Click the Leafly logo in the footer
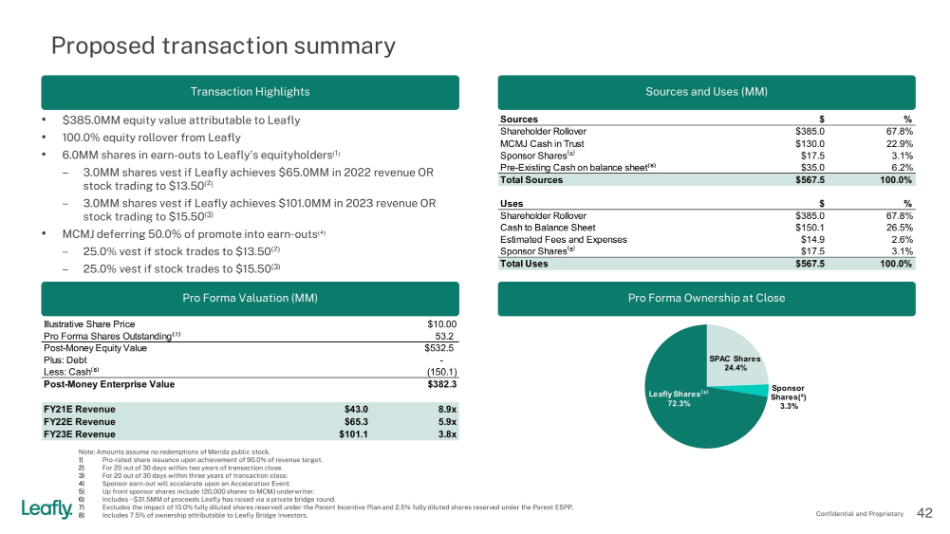950x534 pixels. point(46,510)
